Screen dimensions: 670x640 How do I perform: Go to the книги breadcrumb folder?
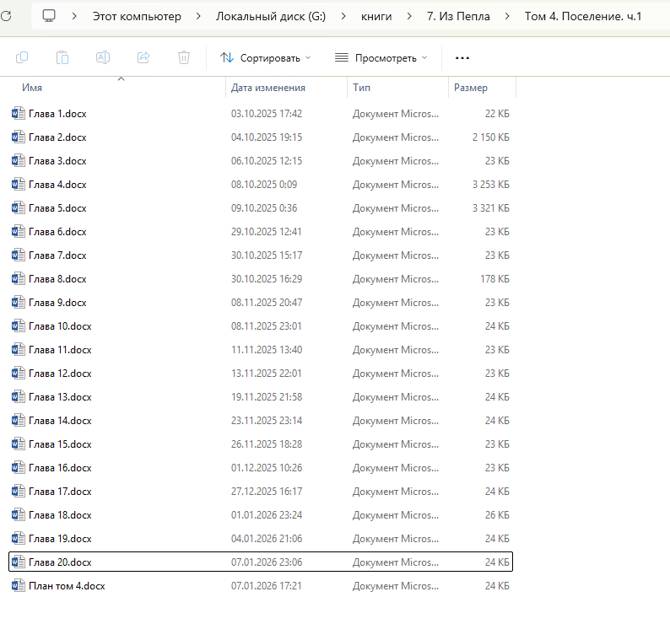tap(376, 17)
